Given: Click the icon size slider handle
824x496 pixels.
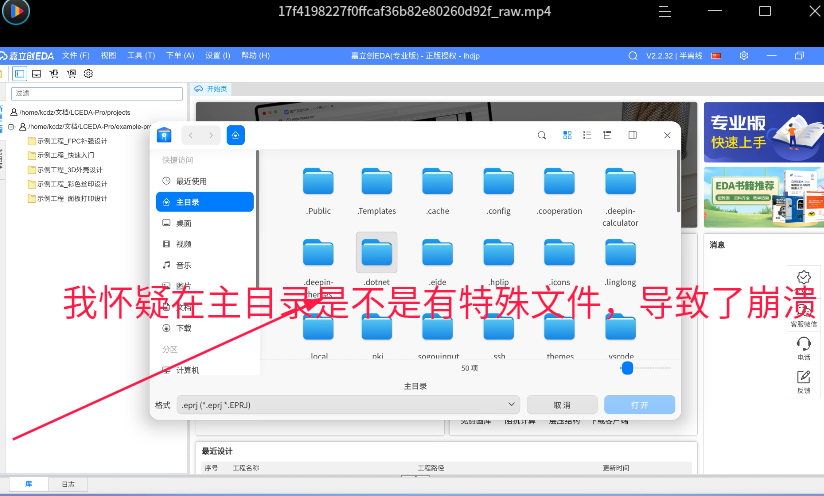Looking at the screenshot, I should coord(627,368).
